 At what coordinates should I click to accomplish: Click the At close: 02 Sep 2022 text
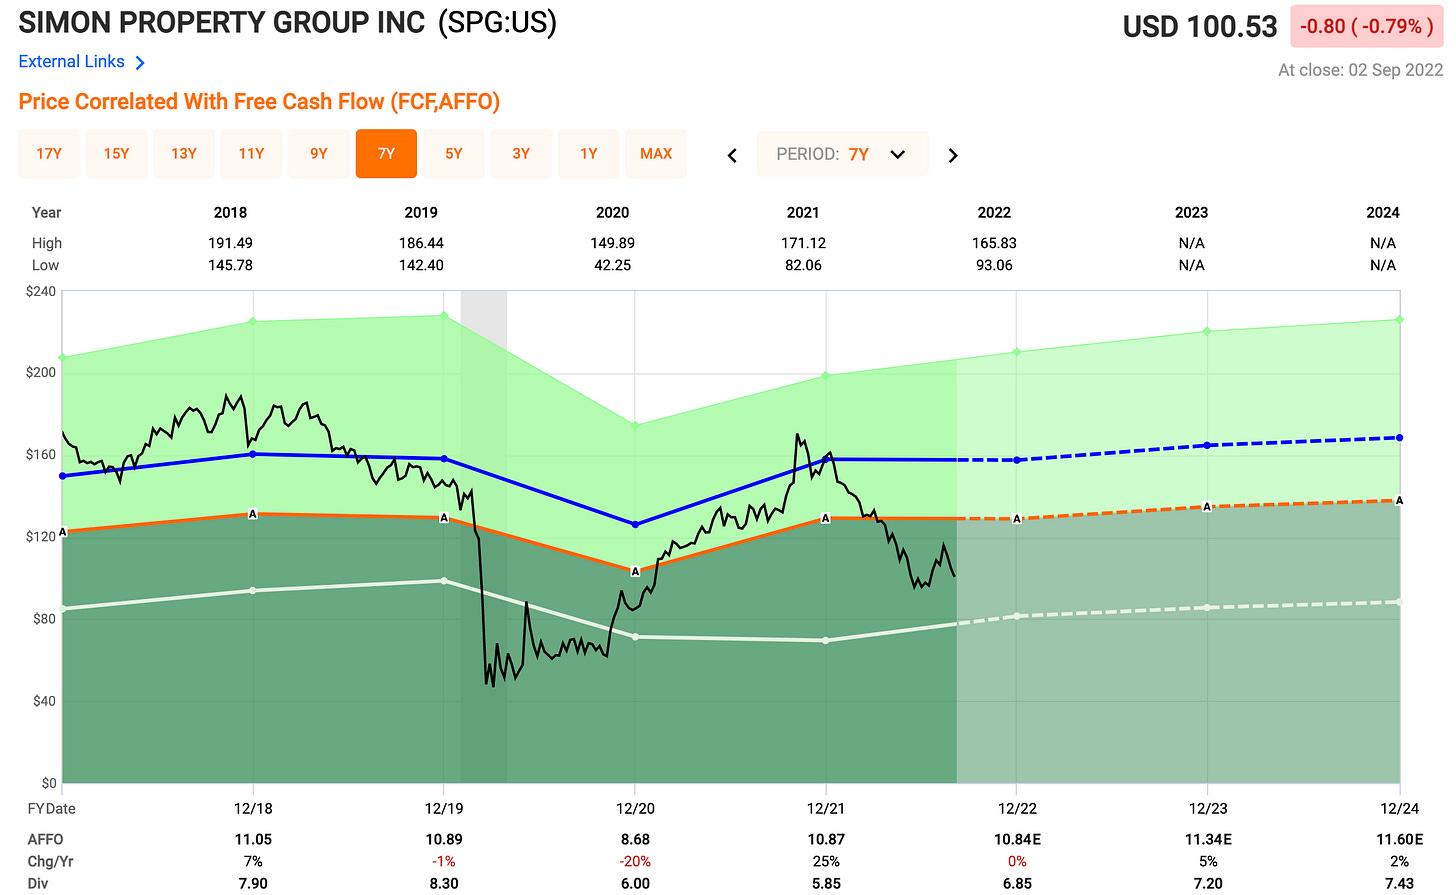[x=1360, y=70]
